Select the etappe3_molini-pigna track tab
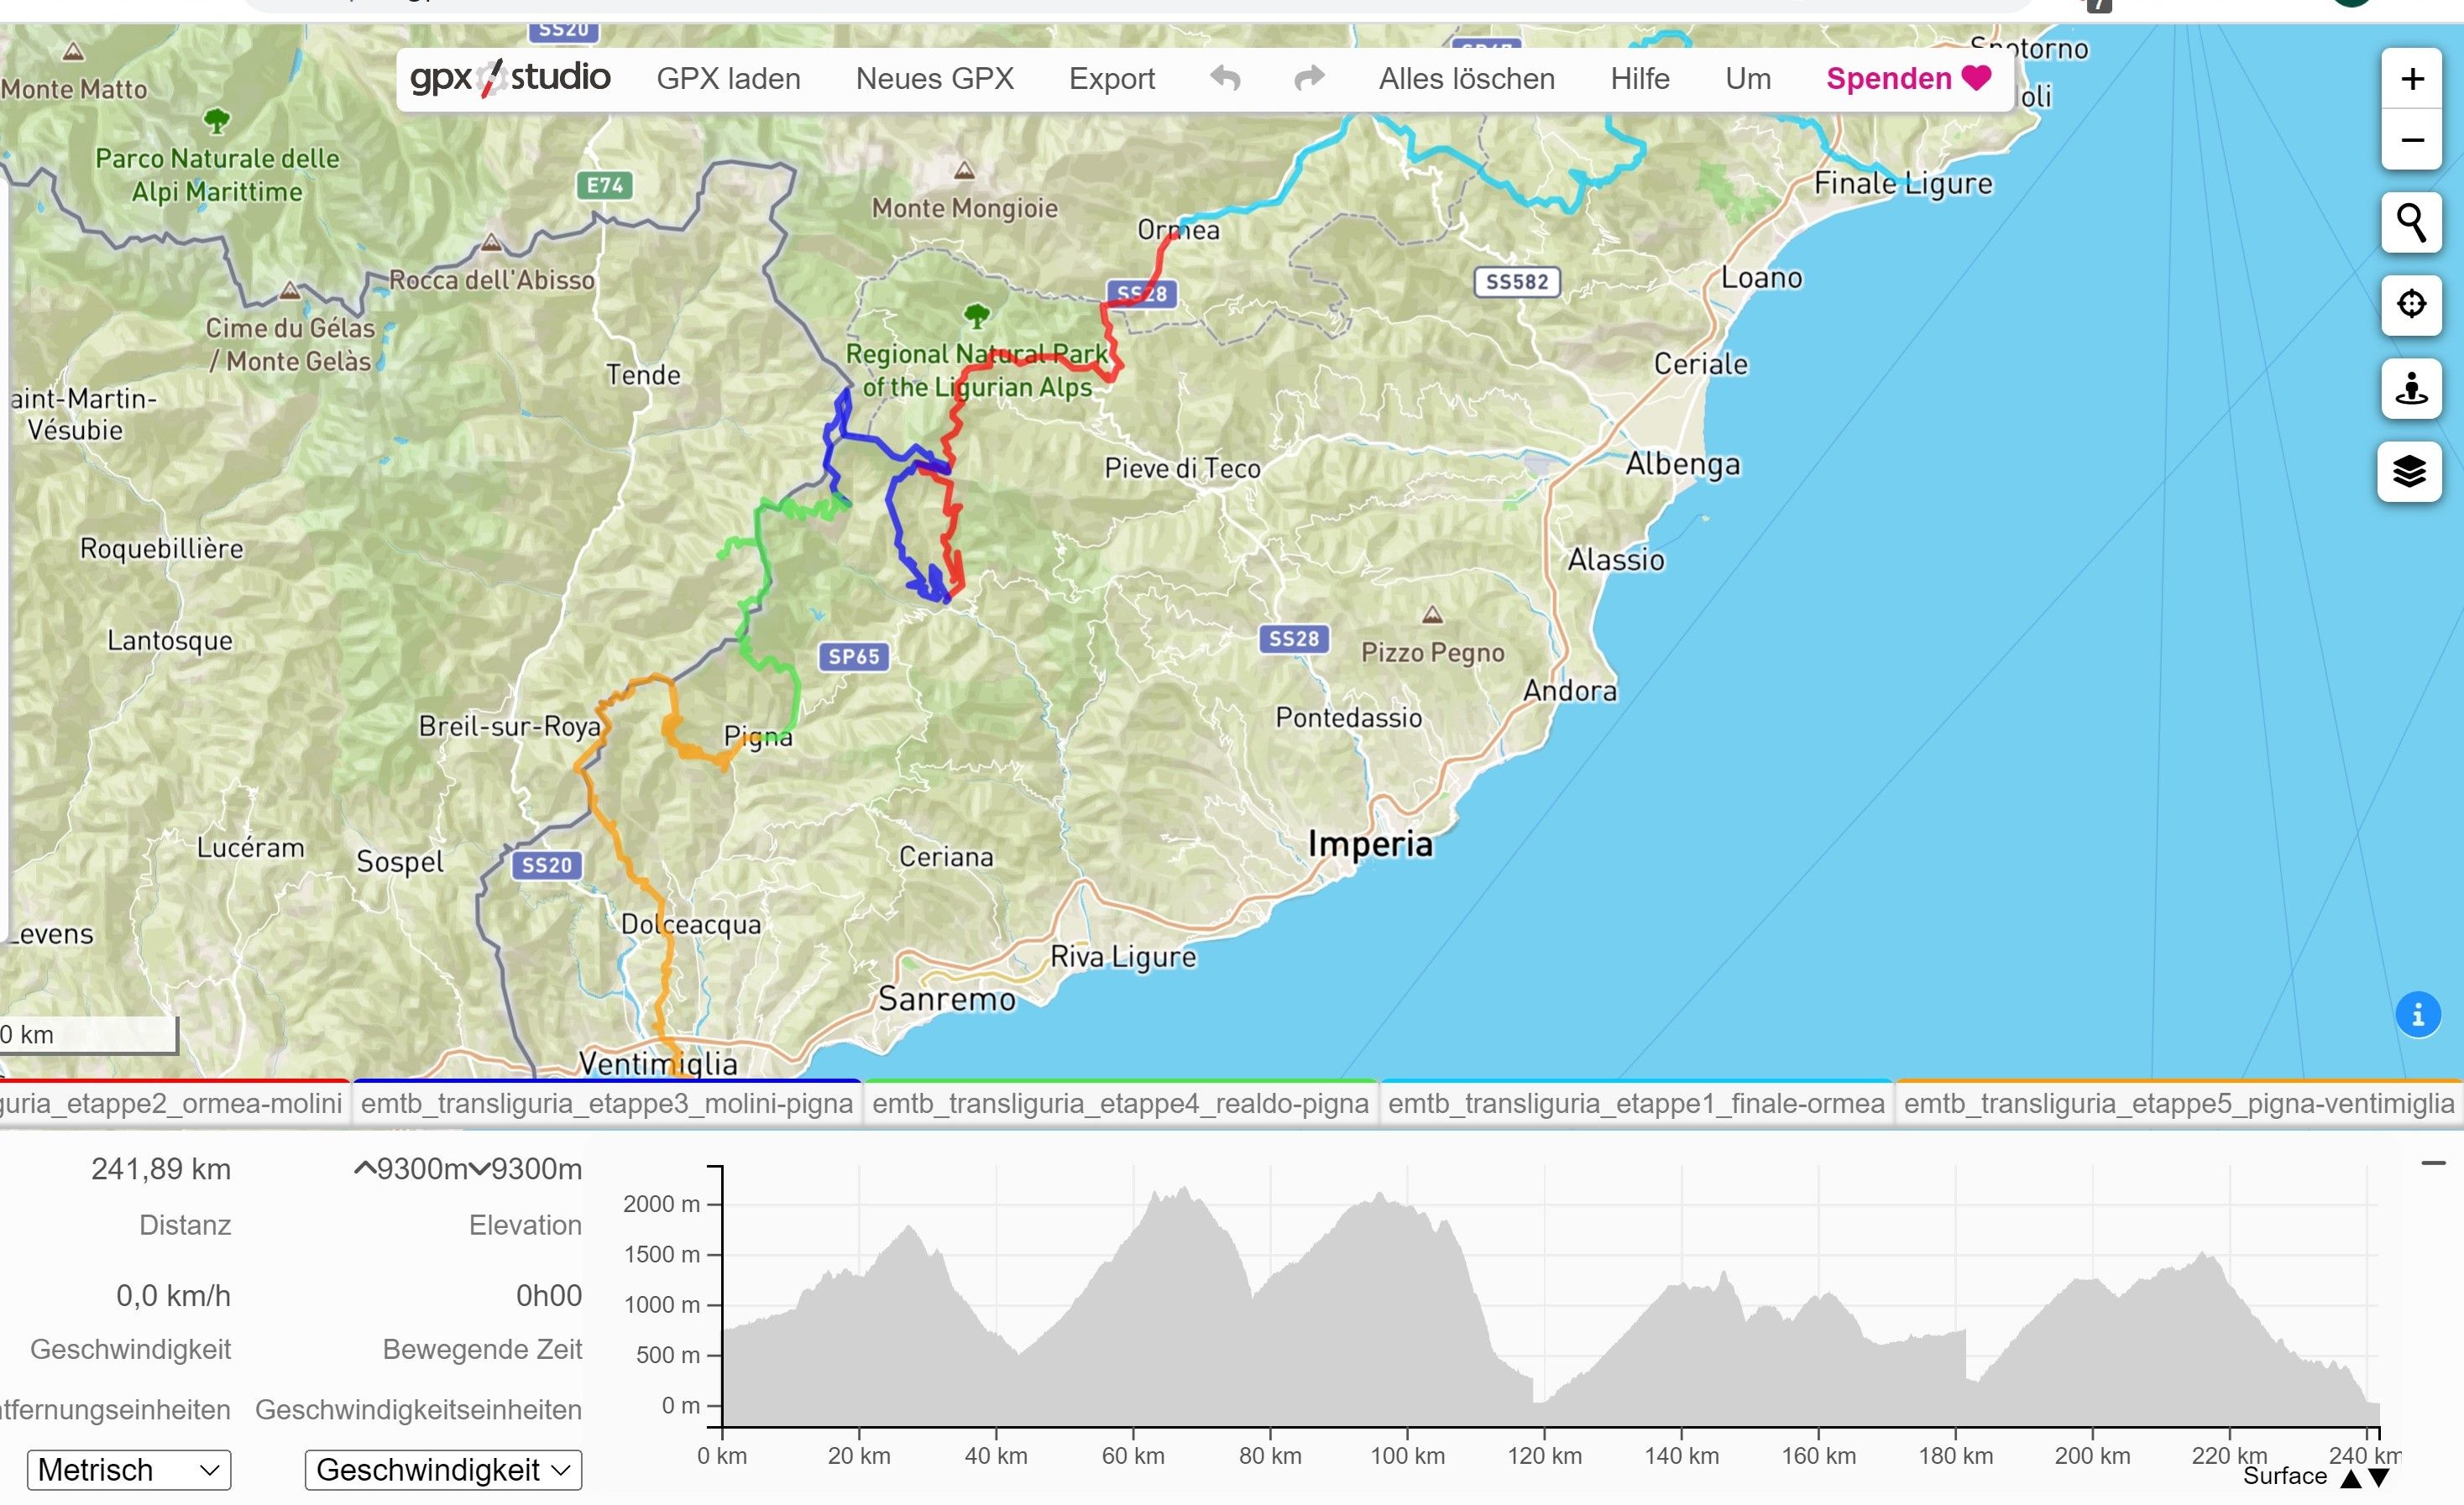Image resolution: width=2464 pixels, height=1505 pixels. [x=606, y=1103]
